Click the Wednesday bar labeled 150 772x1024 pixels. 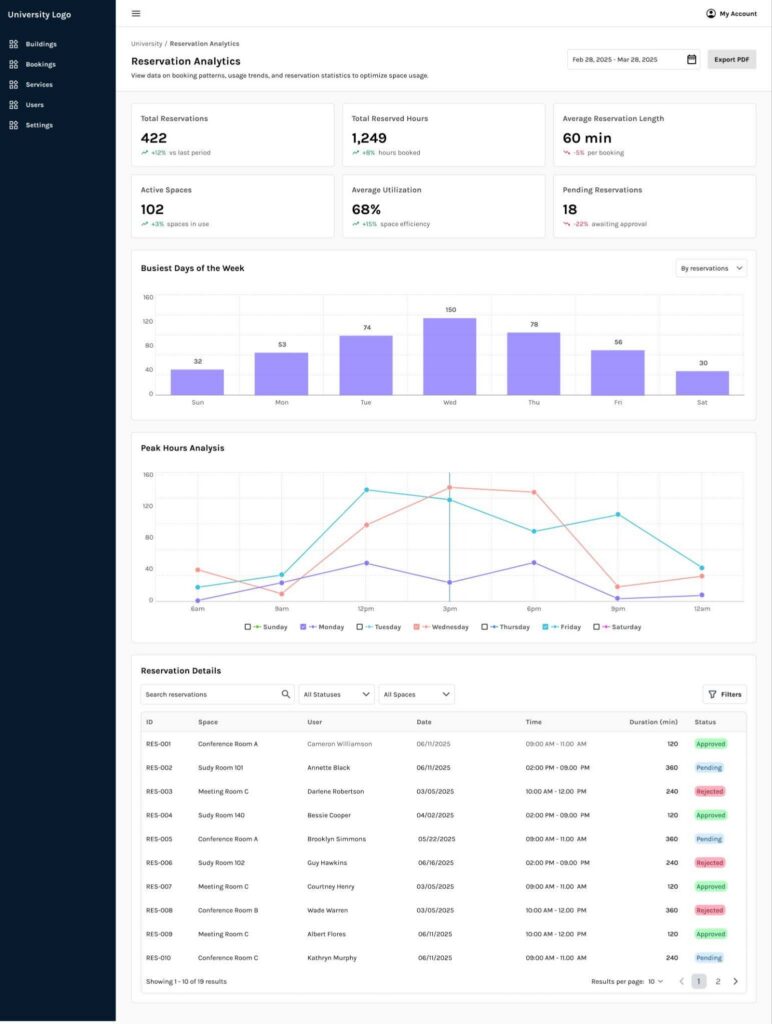pyautogui.click(x=449, y=357)
